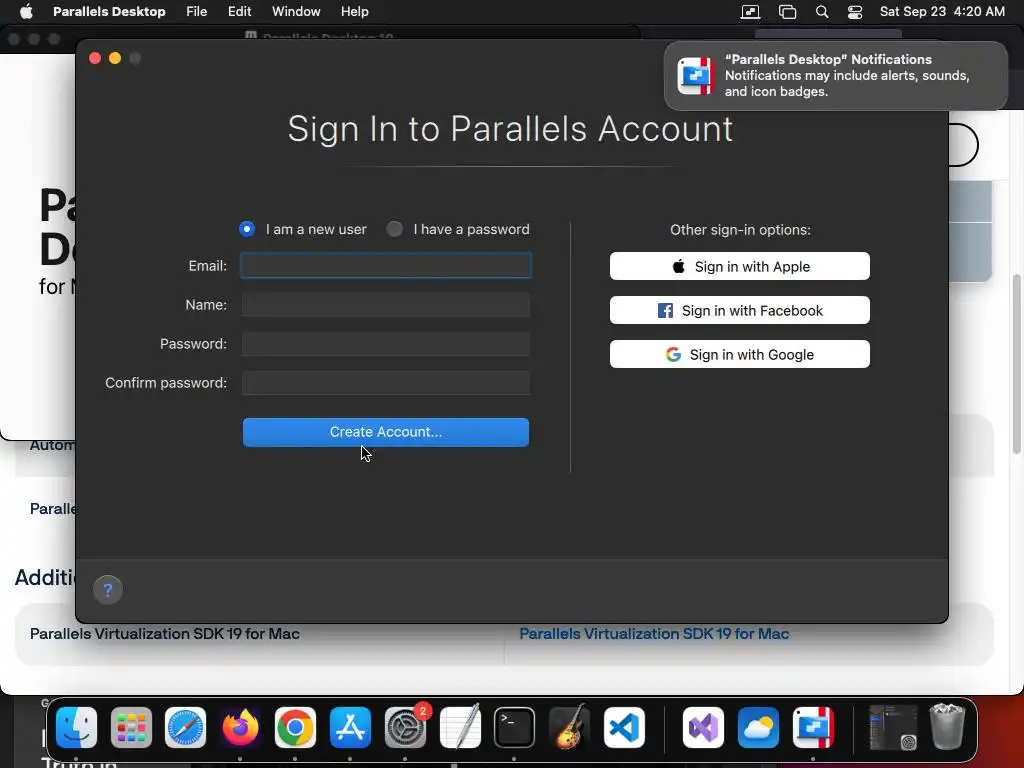1024x768 pixels.
Task: Click the black 'Parallels Virtualization SDK 19 for Mac' text
Action: pyautogui.click(x=165, y=634)
